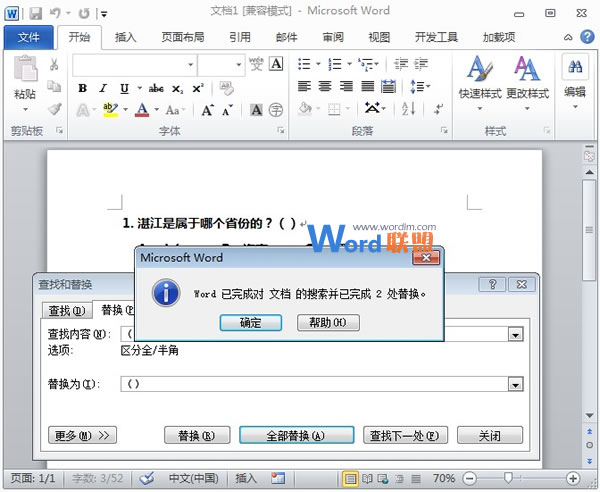
Task: Switch to the 插入 ribbon tab
Action: pyautogui.click(x=126, y=37)
